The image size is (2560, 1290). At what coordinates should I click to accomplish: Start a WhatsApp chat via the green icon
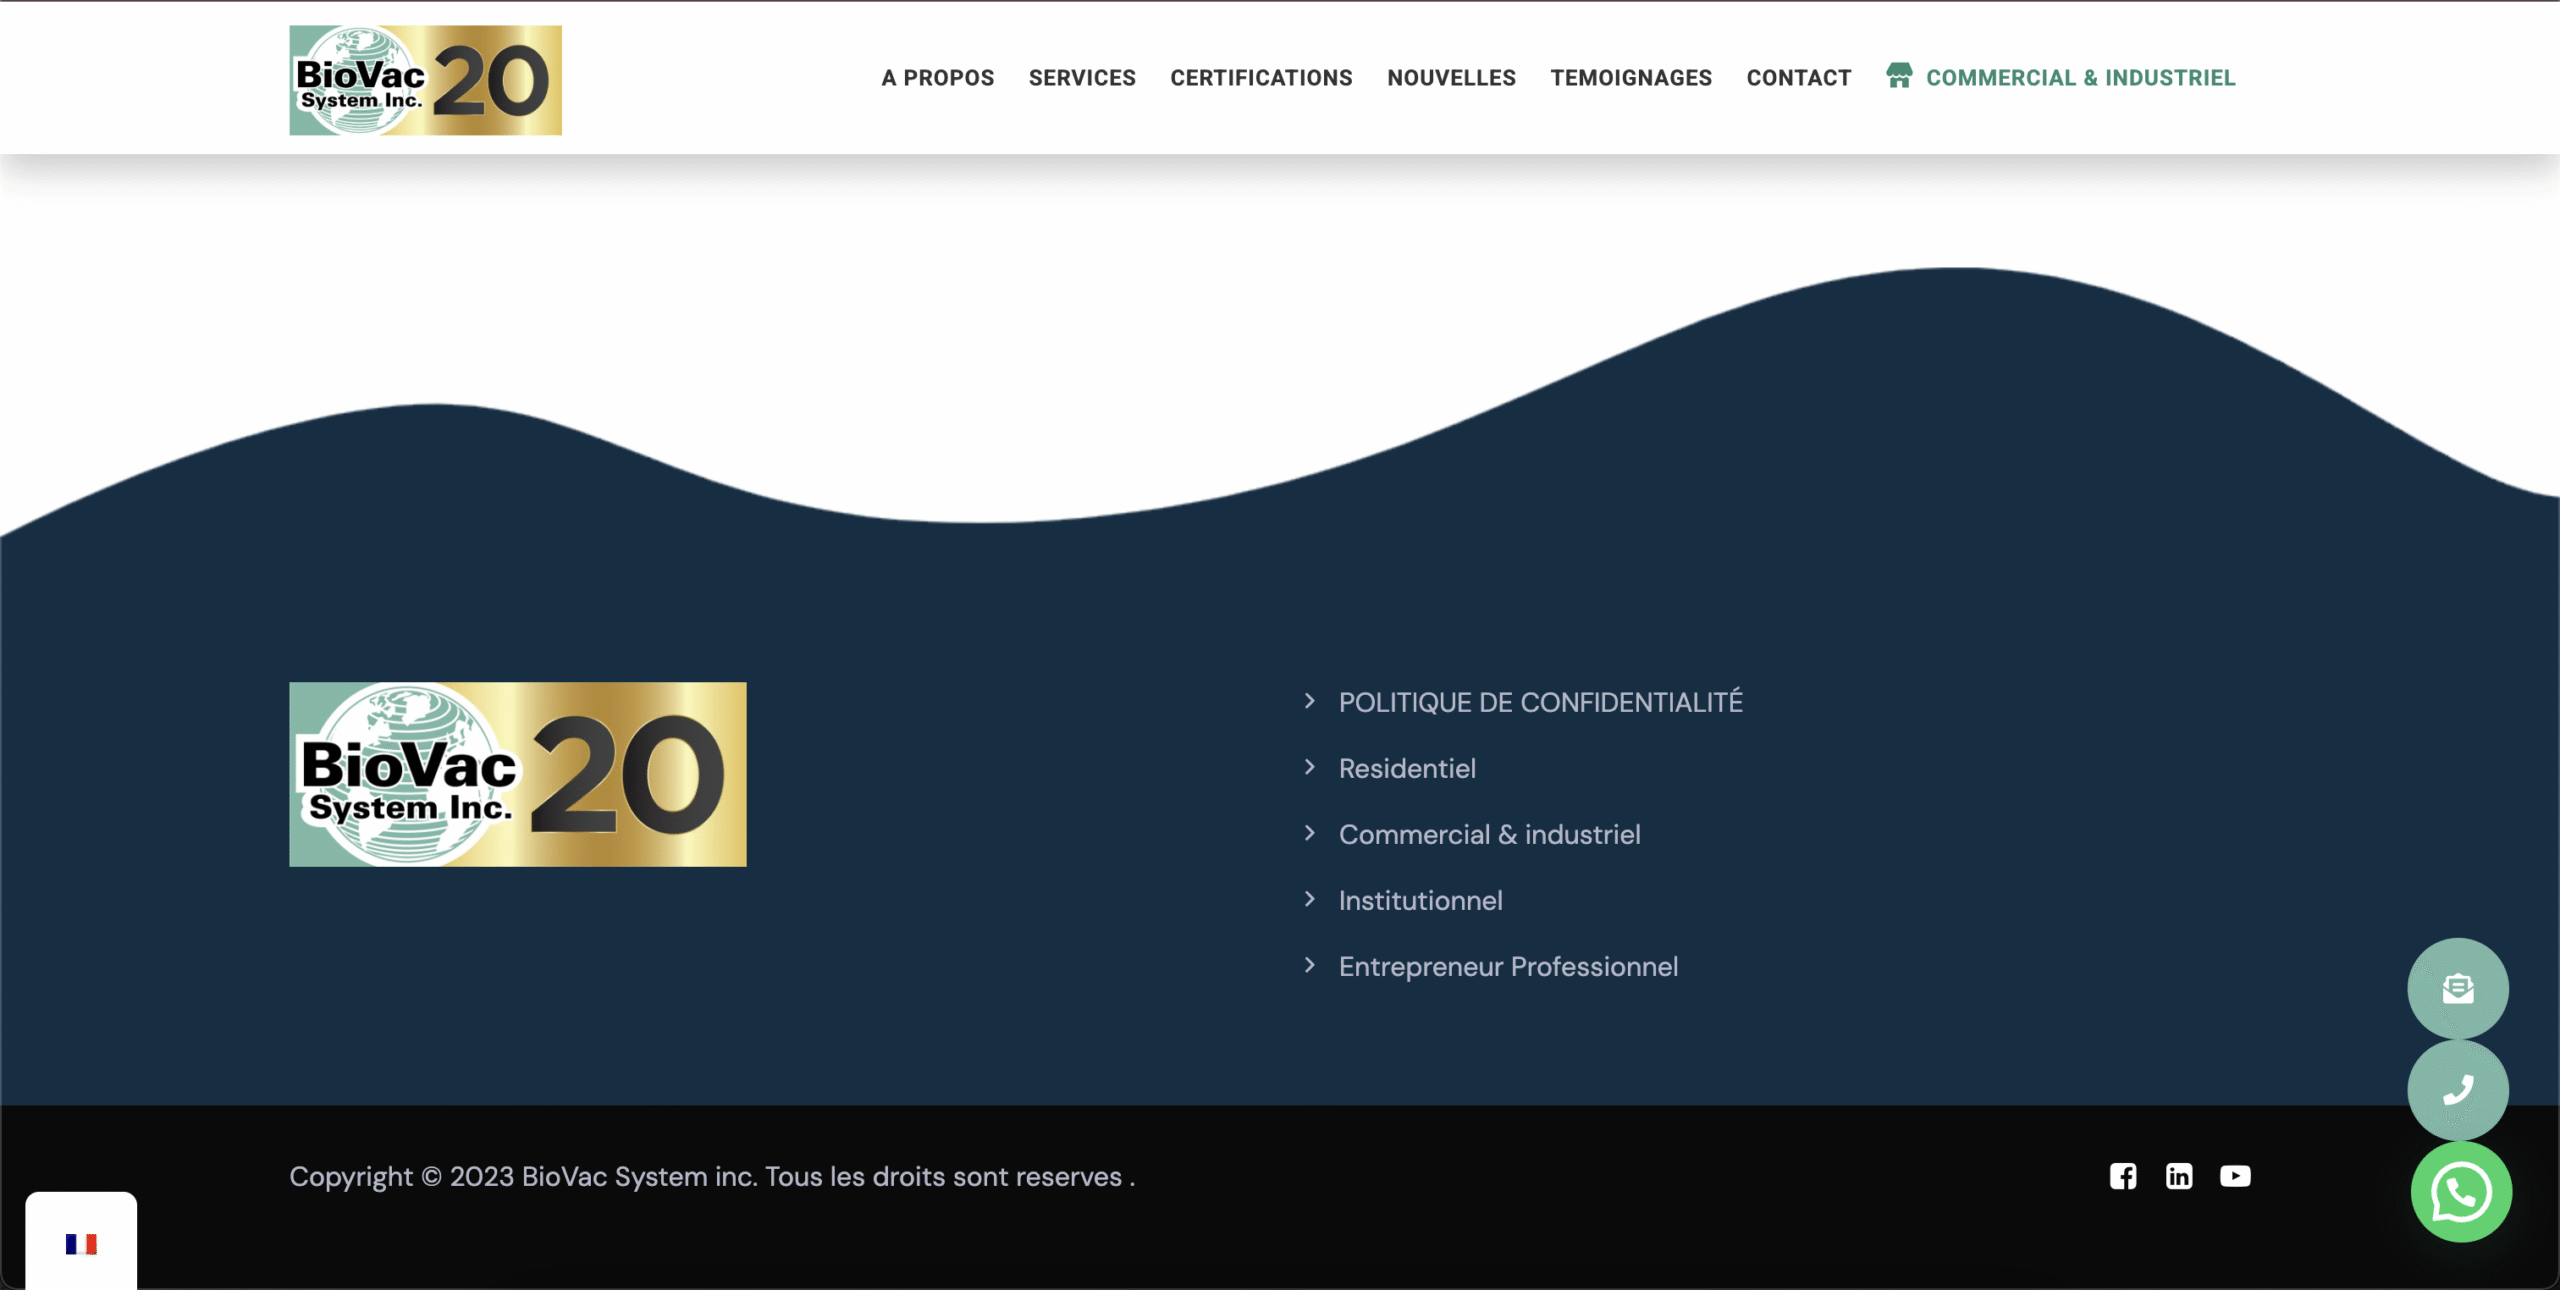pos(2461,1191)
